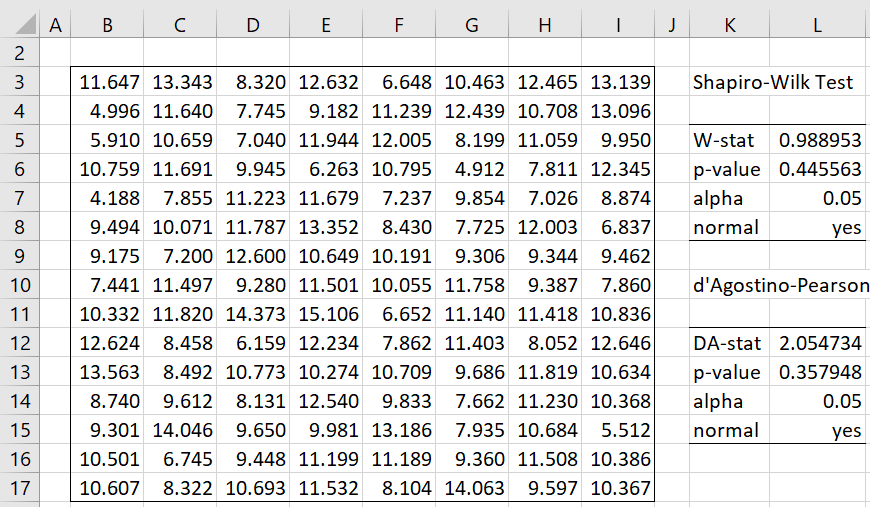Select cell containing 4.188

point(107,198)
